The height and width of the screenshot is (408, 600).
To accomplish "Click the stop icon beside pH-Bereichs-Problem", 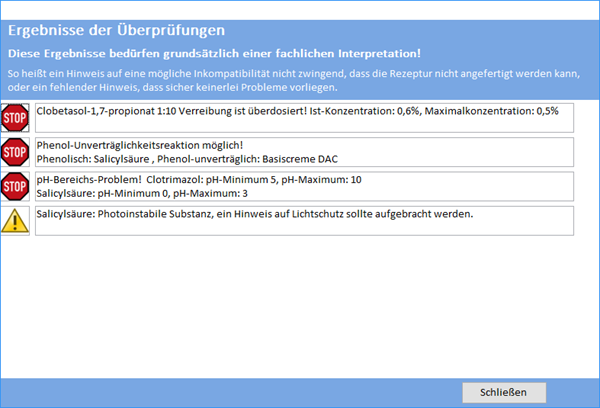I will point(15,186).
